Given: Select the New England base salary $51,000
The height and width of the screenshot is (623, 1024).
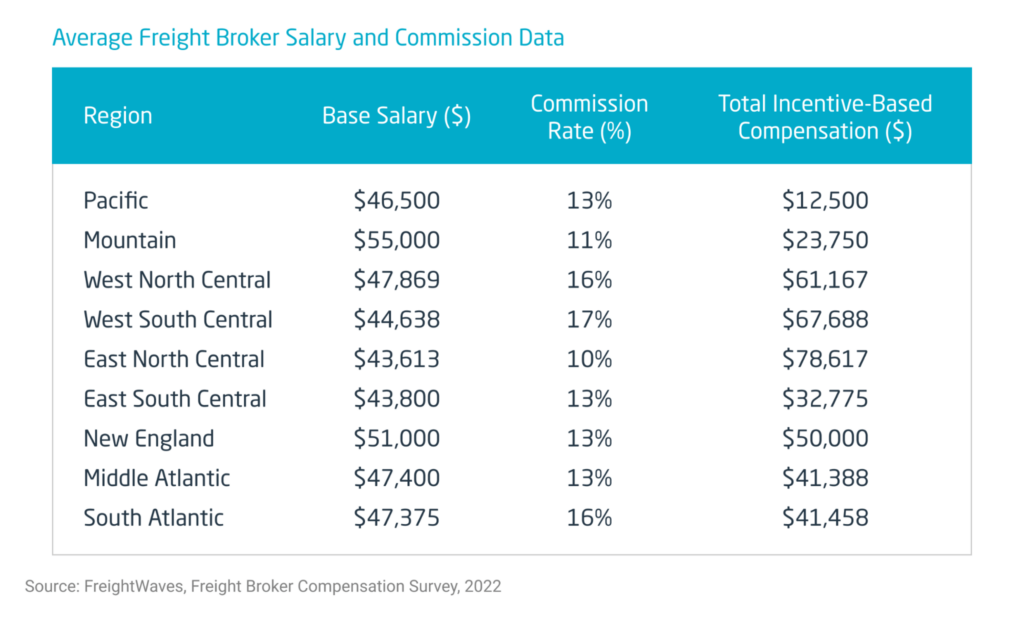Looking at the screenshot, I should [396, 438].
